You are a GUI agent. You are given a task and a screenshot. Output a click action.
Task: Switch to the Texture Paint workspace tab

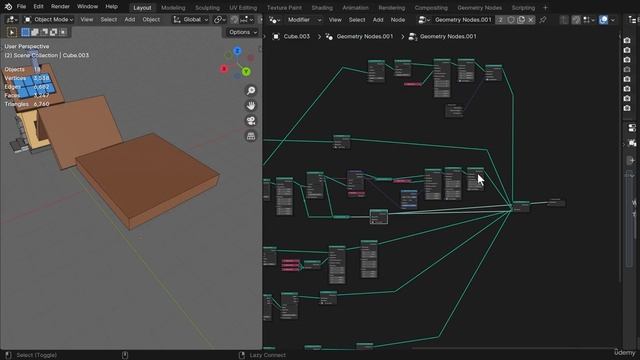click(284, 8)
